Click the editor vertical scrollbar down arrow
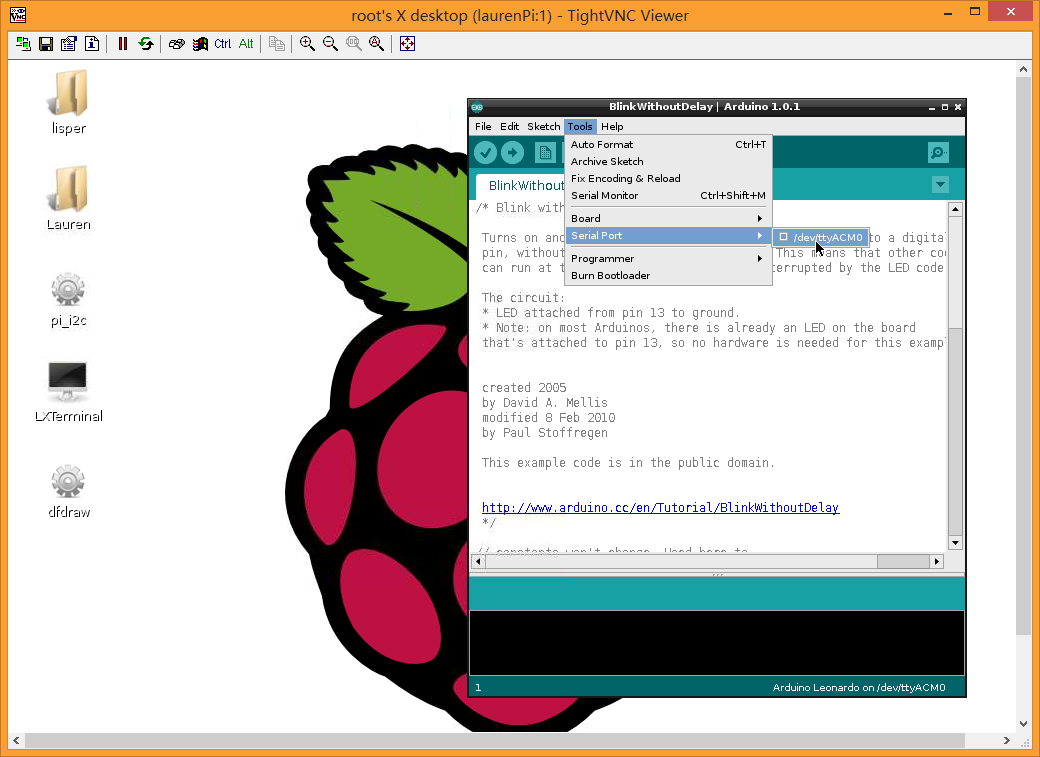The image size is (1040, 757). click(x=955, y=543)
